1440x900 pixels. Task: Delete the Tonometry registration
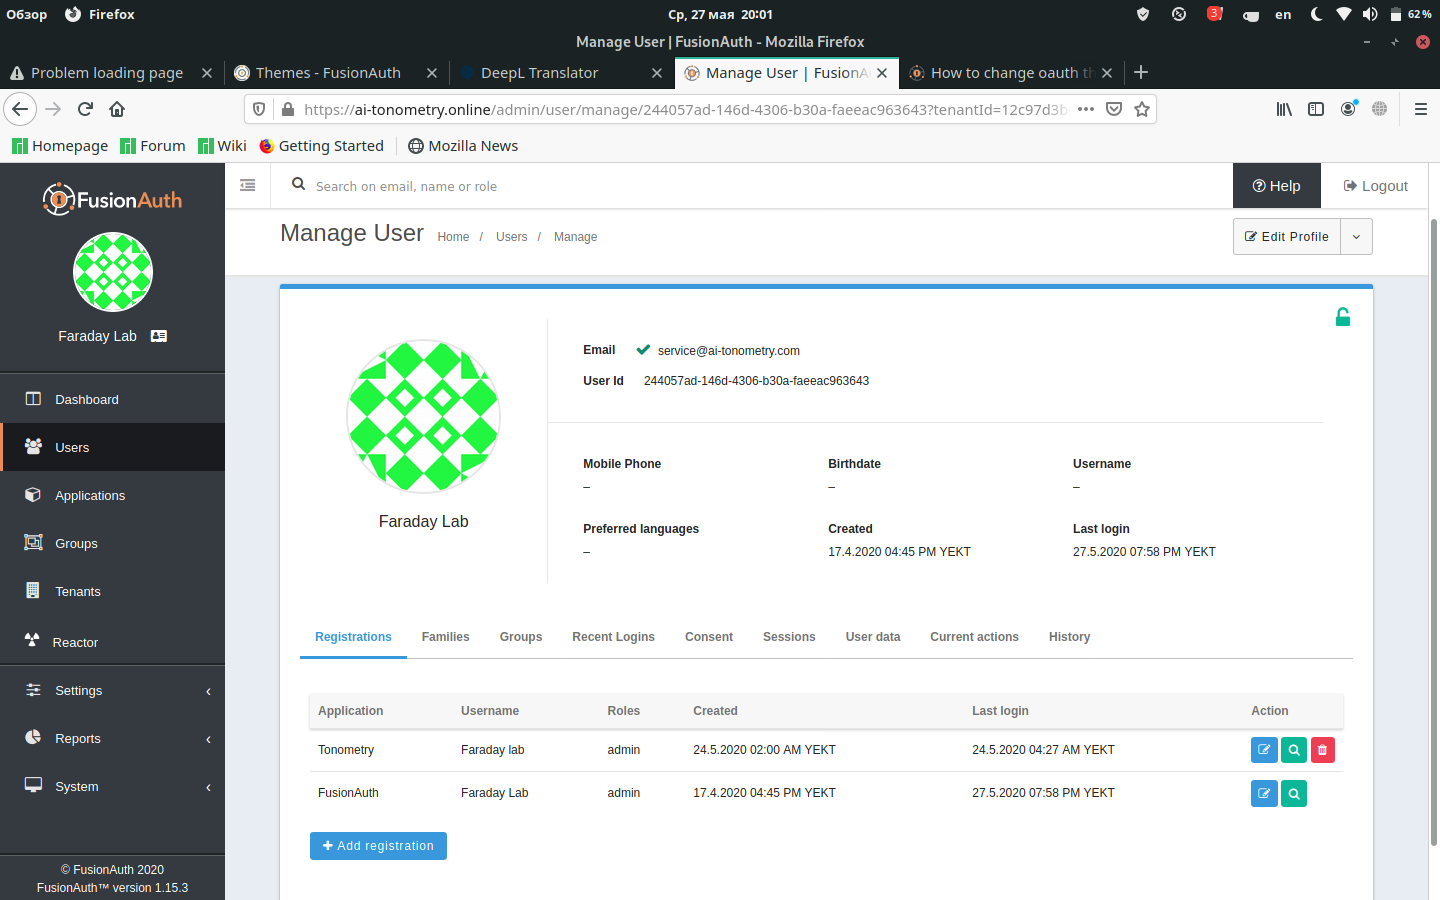tap(1322, 750)
